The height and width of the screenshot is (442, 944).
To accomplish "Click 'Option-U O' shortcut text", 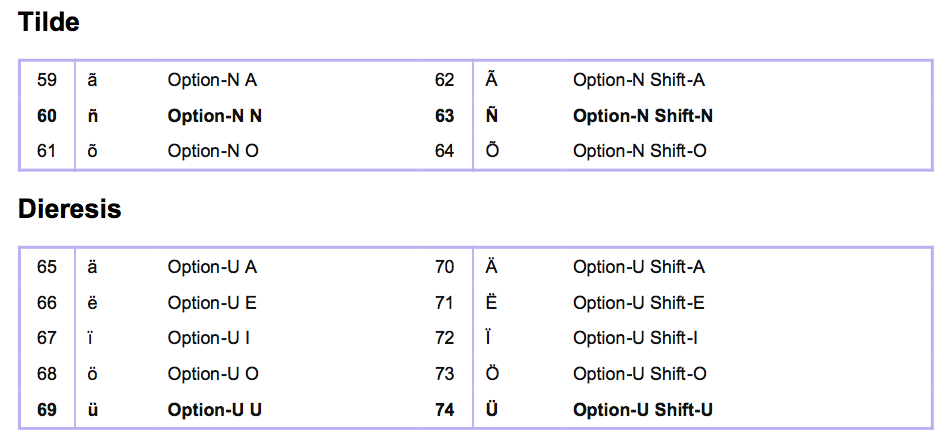I will 213,374.
